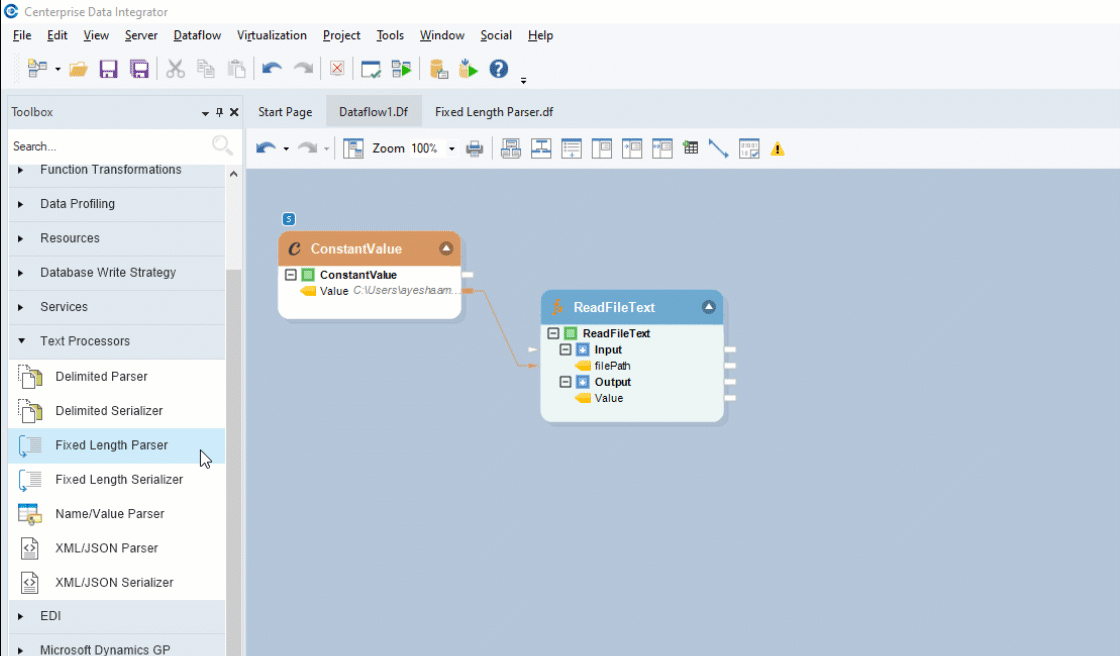Screen dimensions: 1120x656
Task: Open the Dataflow menu
Action: click(x=197, y=35)
